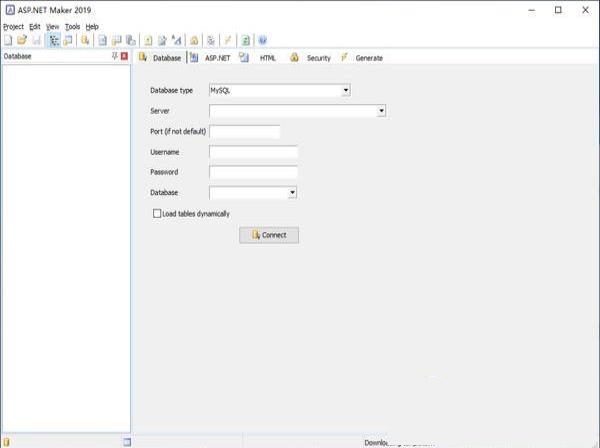Click the page-with-pencil toolbar icon

click(x=162, y=40)
